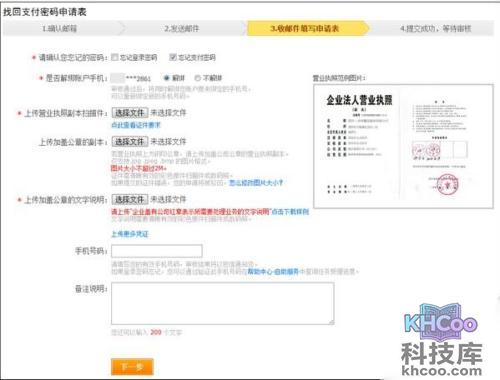Click the 上传更多凭证 link

[x=130, y=234]
